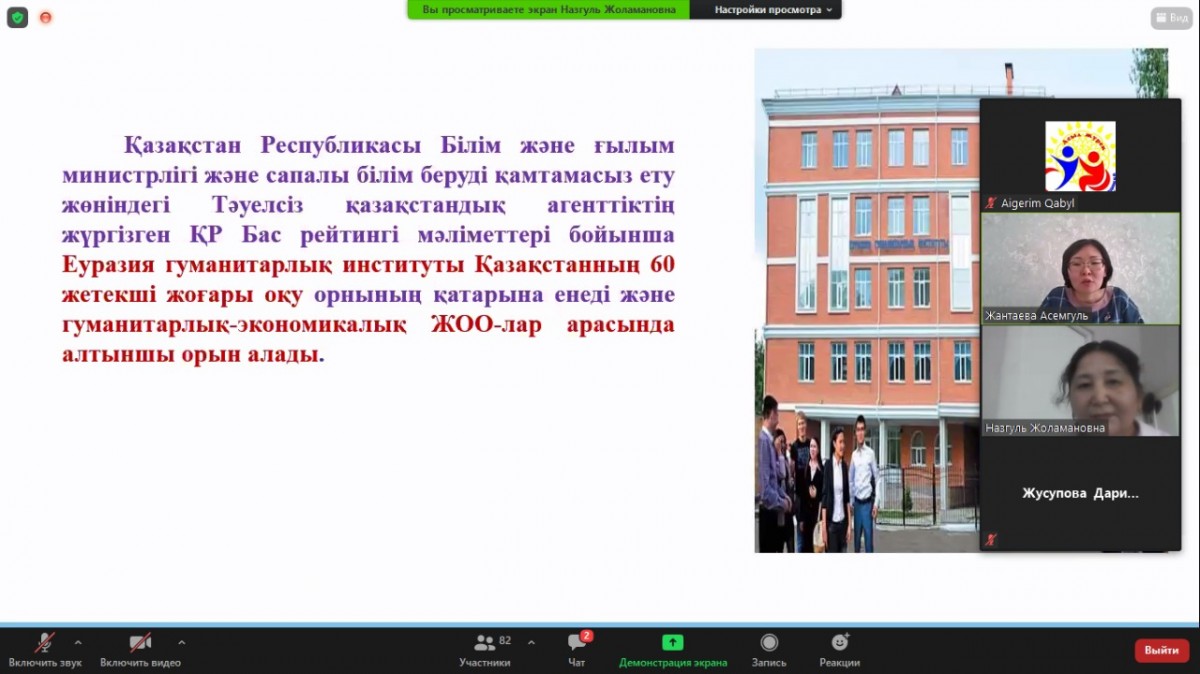Click the Вид layout button
This screenshot has width=1200, height=674.
[x=1171, y=18]
